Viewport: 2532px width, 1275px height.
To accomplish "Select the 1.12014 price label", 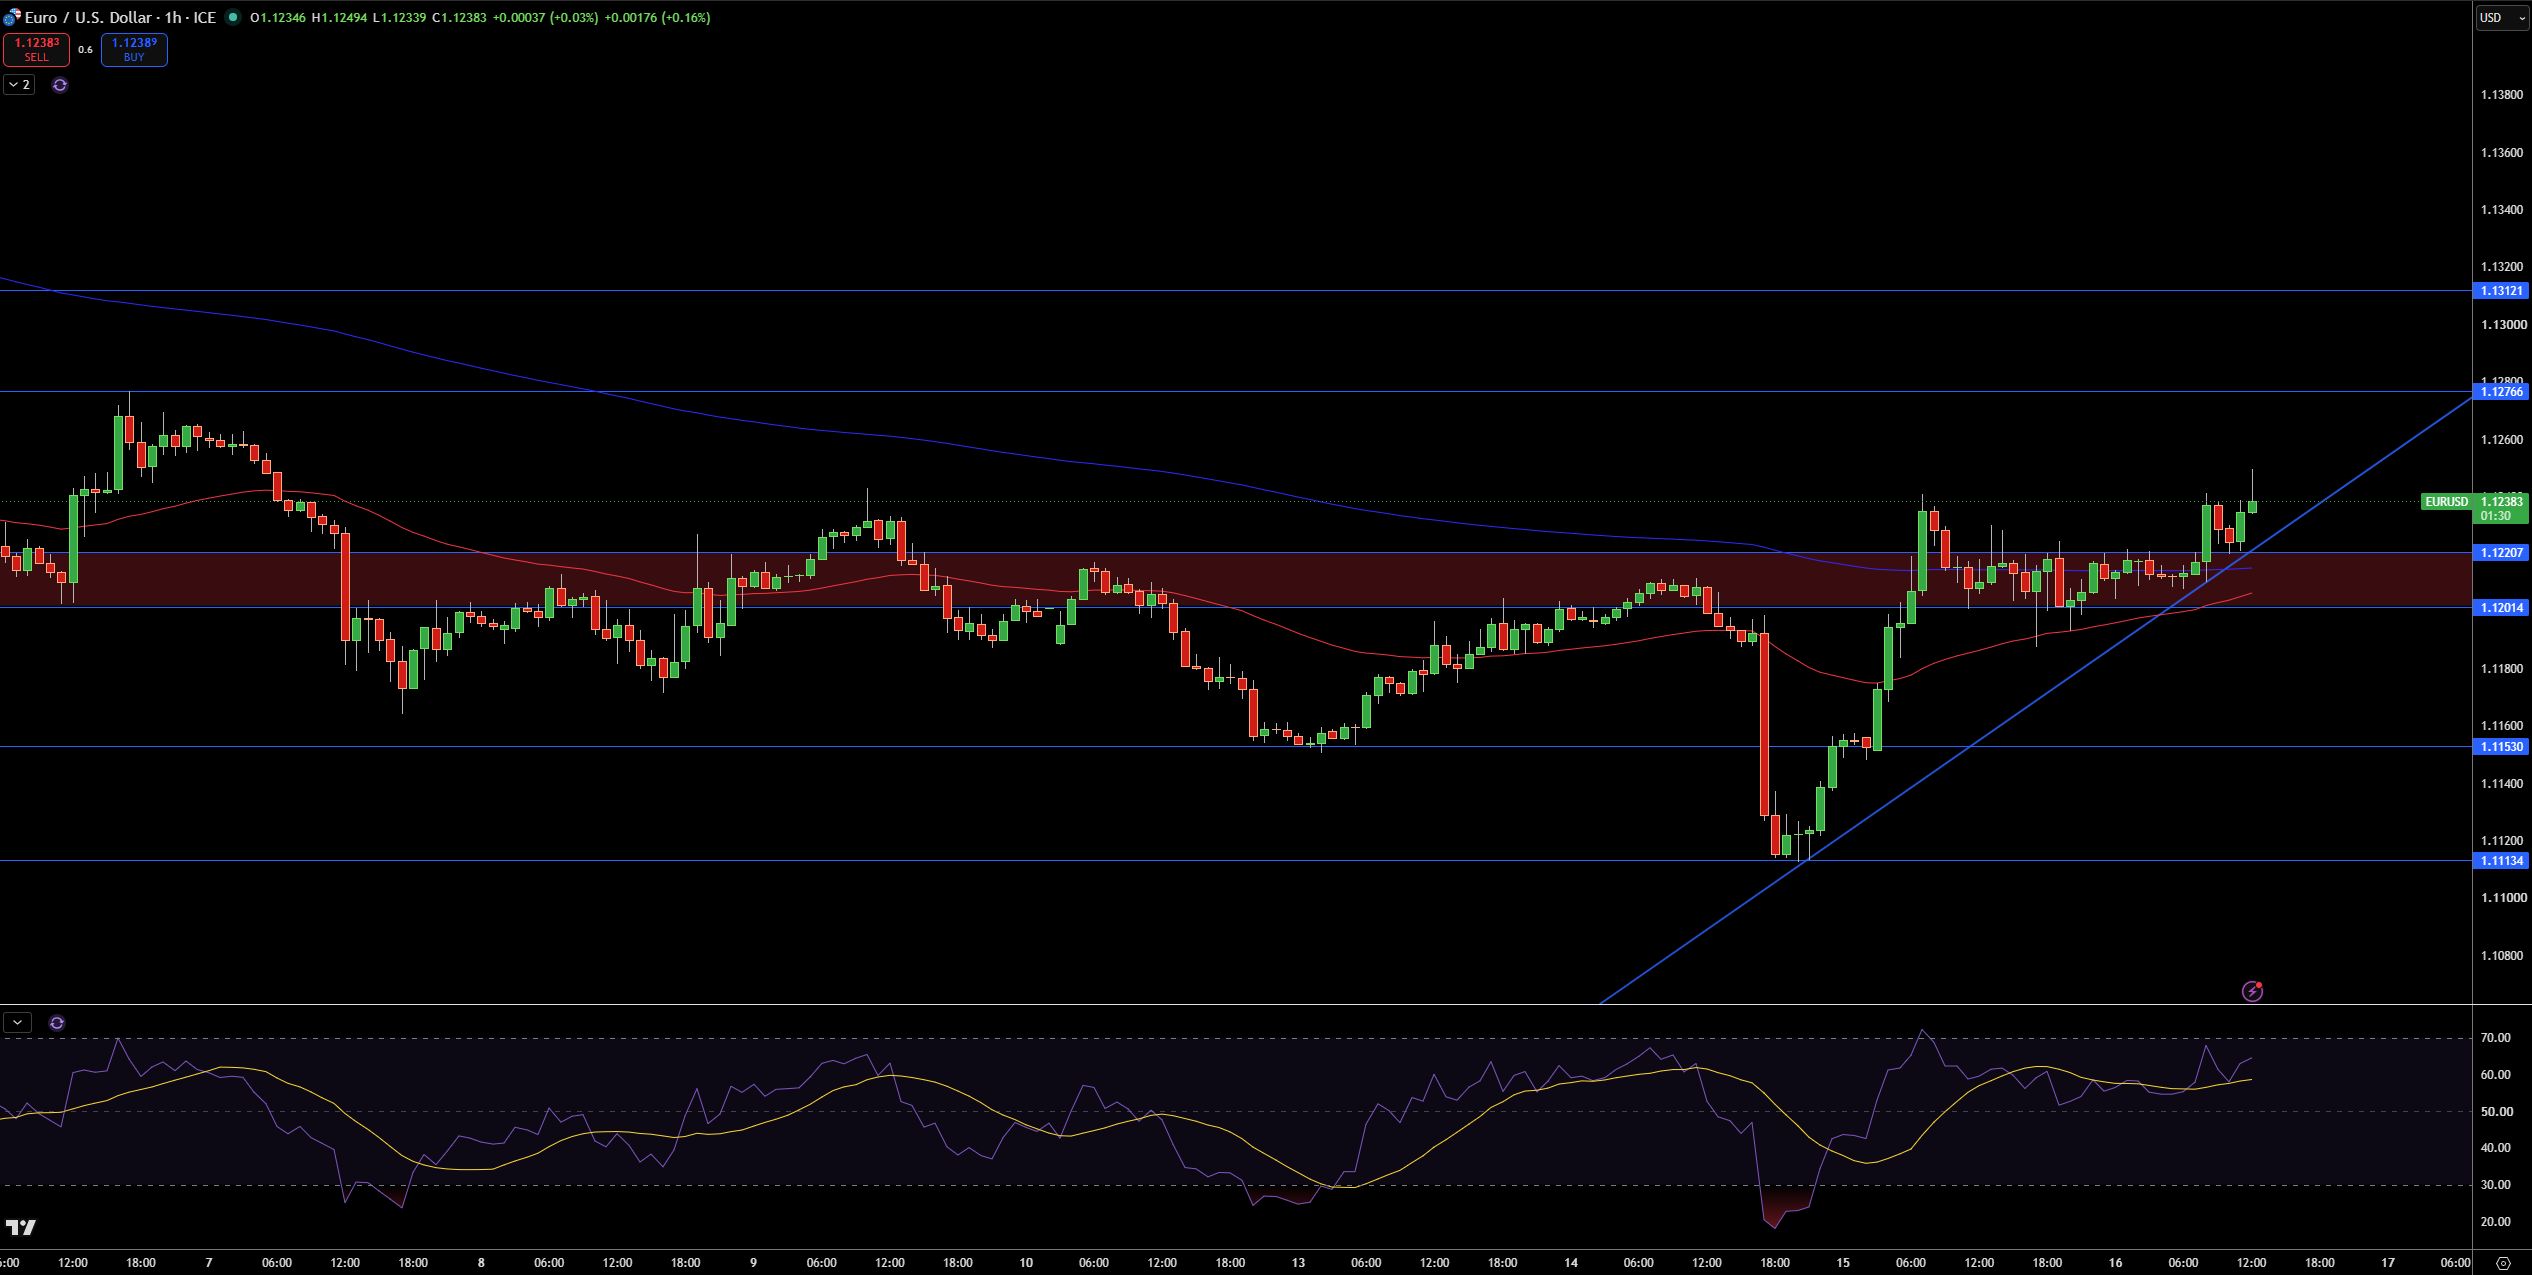I will tap(2501, 608).
